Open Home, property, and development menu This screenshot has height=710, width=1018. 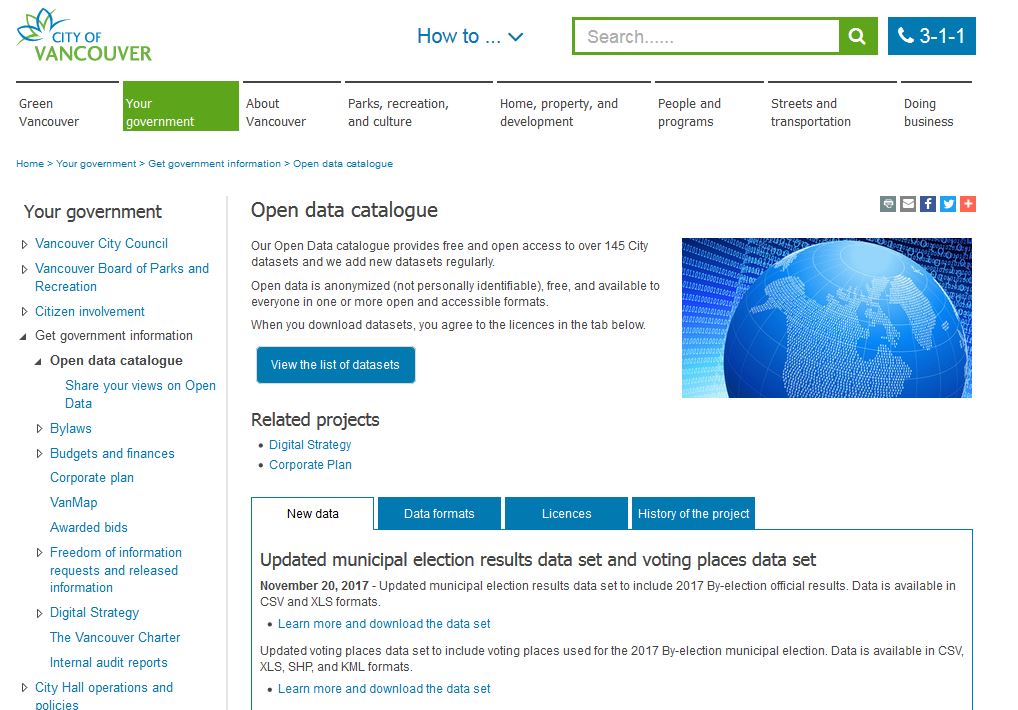coord(574,106)
